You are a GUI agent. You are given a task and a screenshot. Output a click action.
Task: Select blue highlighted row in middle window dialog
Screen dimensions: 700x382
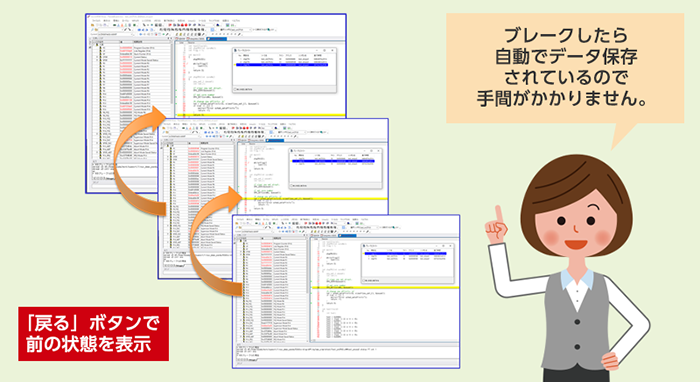[x=333, y=161]
